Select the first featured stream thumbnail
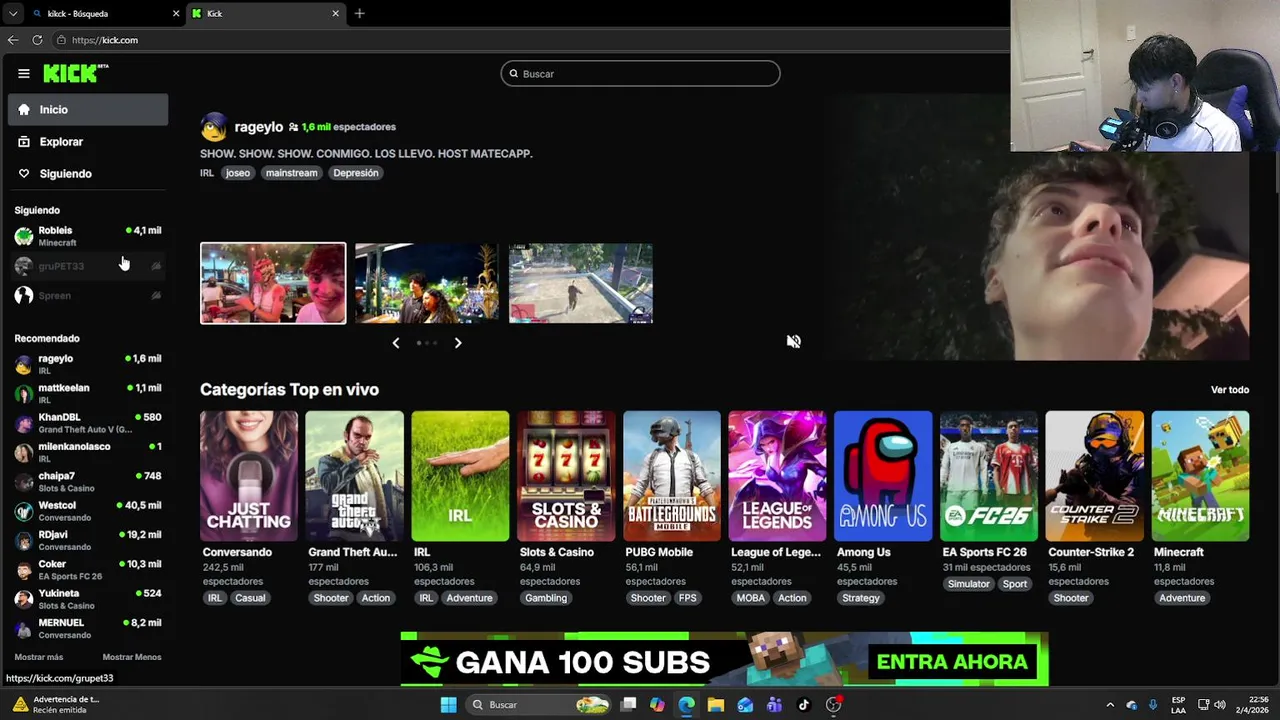The width and height of the screenshot is (1280, 720). [x=273, y=283]
